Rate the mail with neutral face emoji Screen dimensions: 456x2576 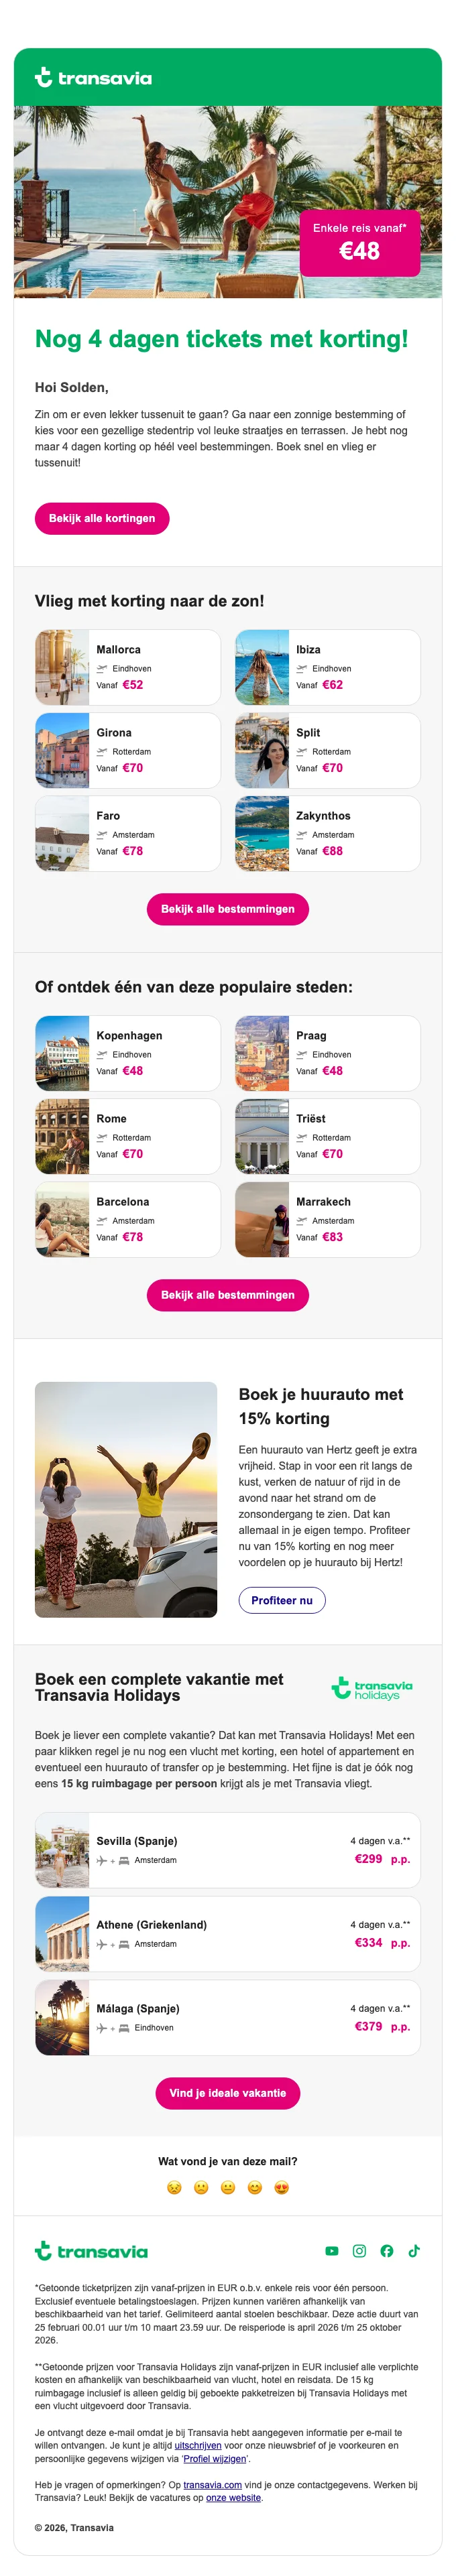tap(228, 2187)
